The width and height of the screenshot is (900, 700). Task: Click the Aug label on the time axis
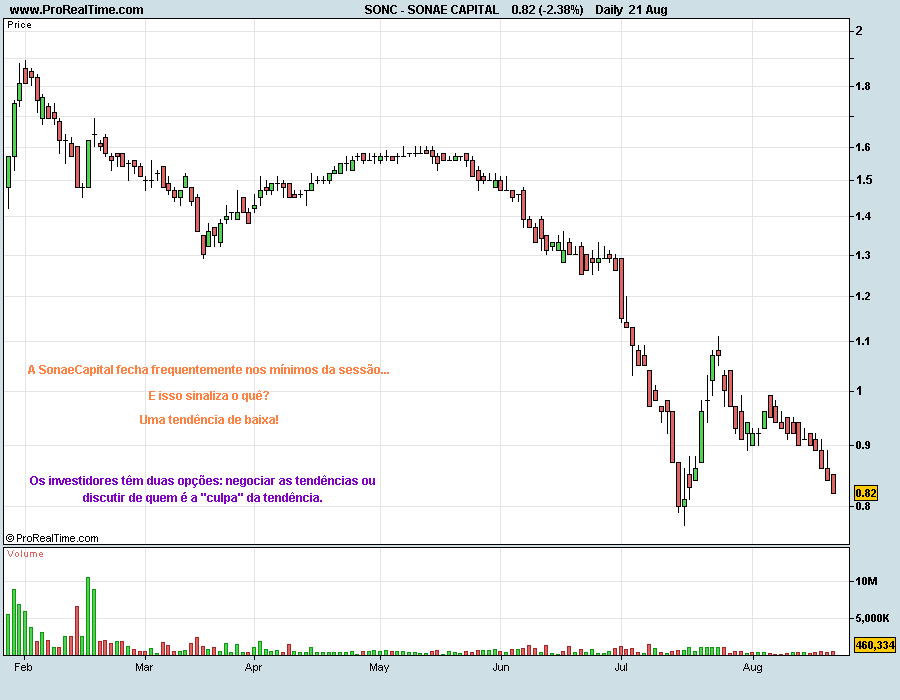[752, 667]
